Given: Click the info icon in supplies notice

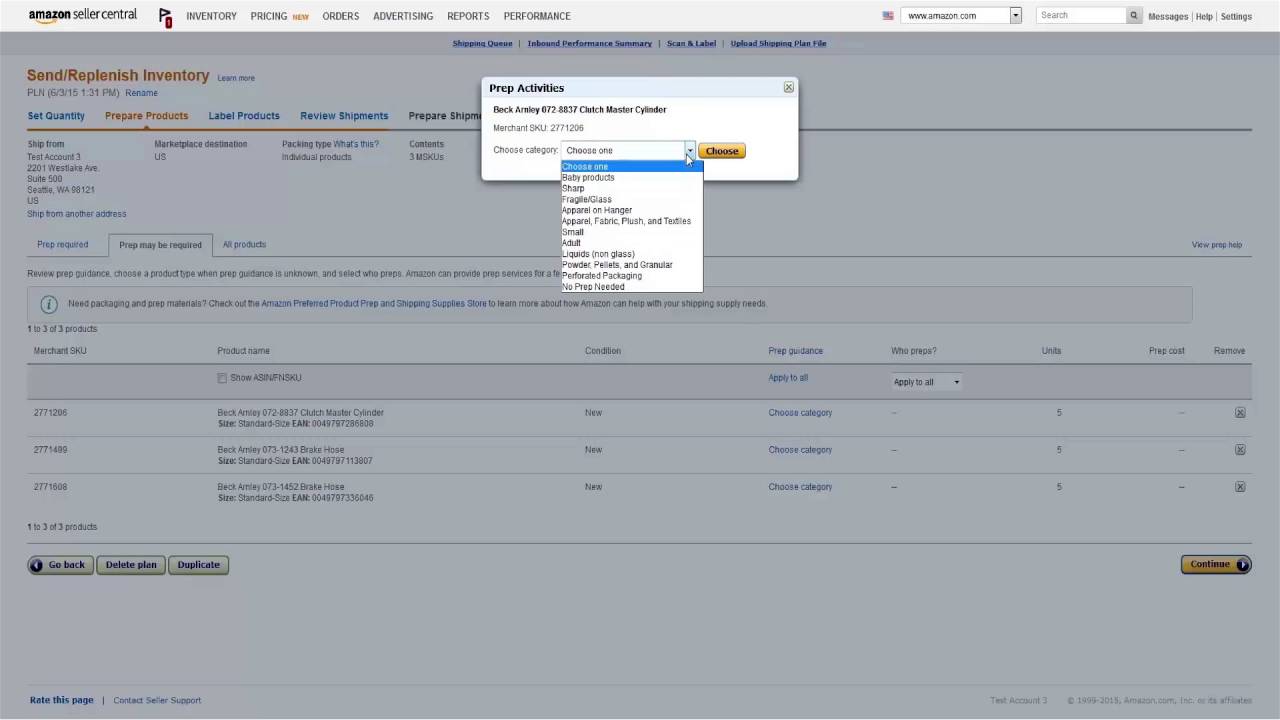Looking at the screenshot, I should [x=48, y=304].
